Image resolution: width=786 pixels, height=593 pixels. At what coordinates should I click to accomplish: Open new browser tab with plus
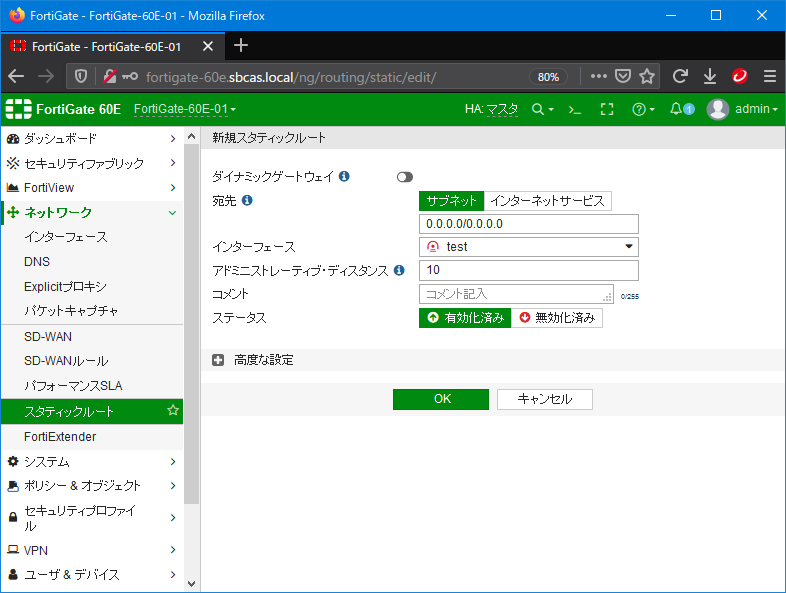pos(241,45)
